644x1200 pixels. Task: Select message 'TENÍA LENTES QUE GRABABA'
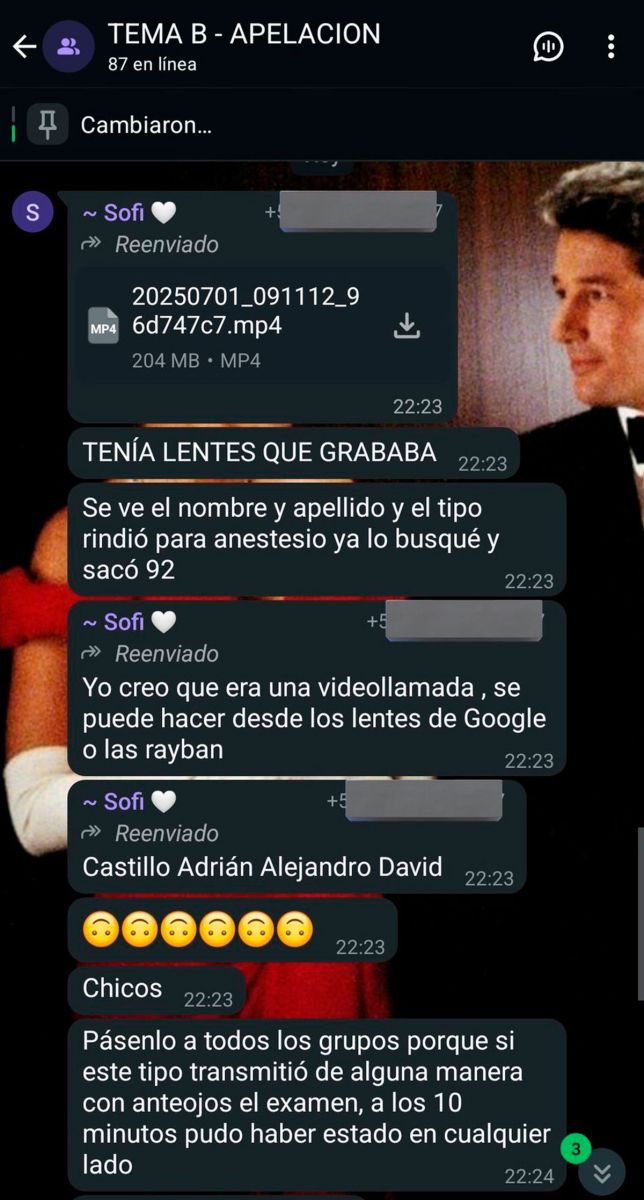[294, 454]
